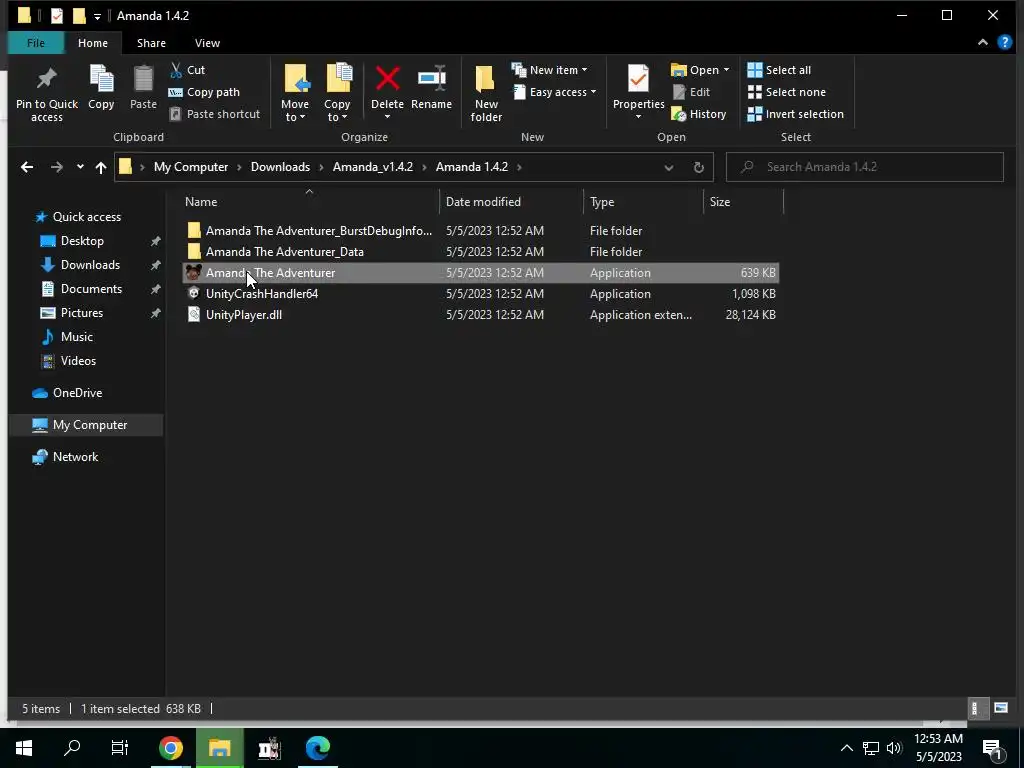The height and width of the screenshot is (768, 1024).
Task: Open file History from ribbon
Action: 699,114
